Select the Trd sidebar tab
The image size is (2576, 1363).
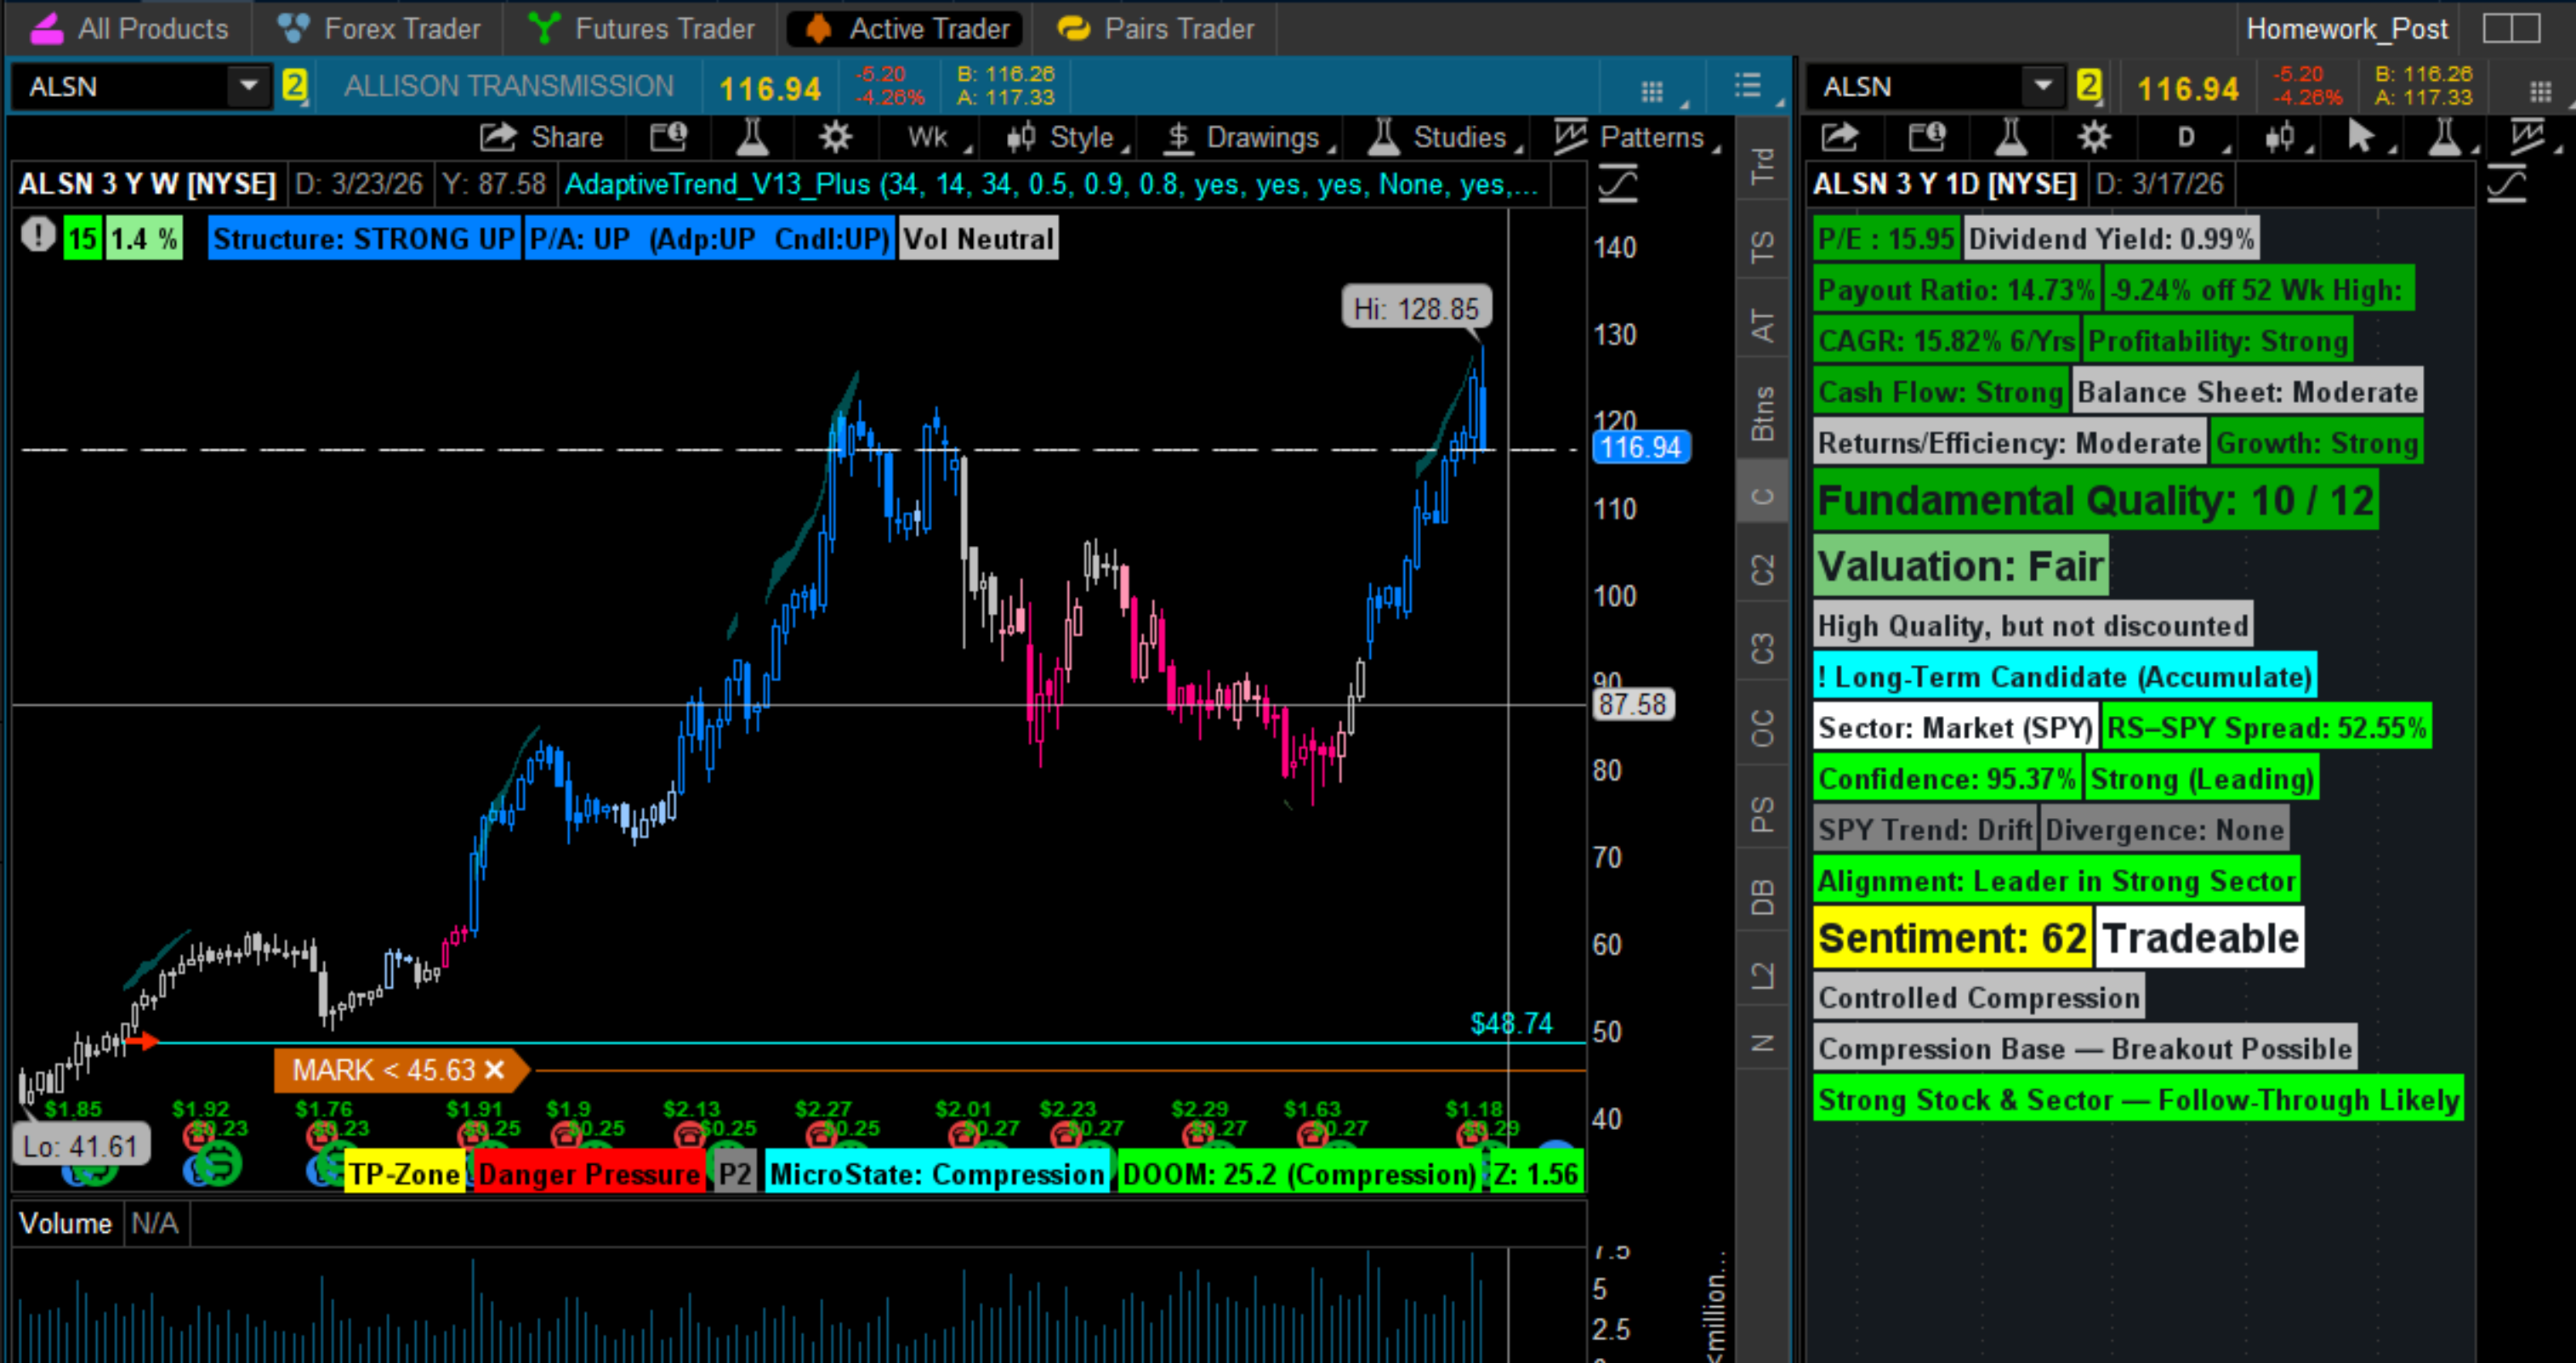pos(1761,165)
